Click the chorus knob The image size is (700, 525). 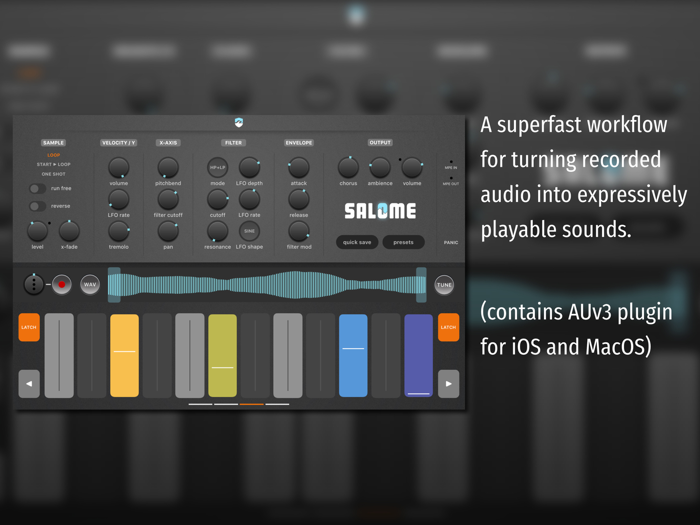(x=348, y=167)
